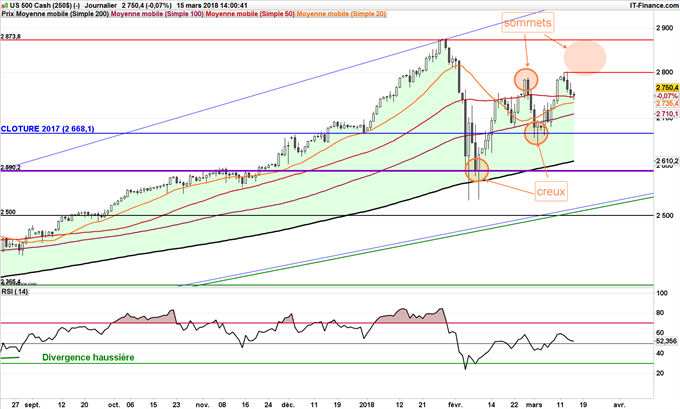This screenshot has height=409, width=680.
Task: Select Moyenne mobile (Simple 100) legend entry
Action: pos(157,14)
